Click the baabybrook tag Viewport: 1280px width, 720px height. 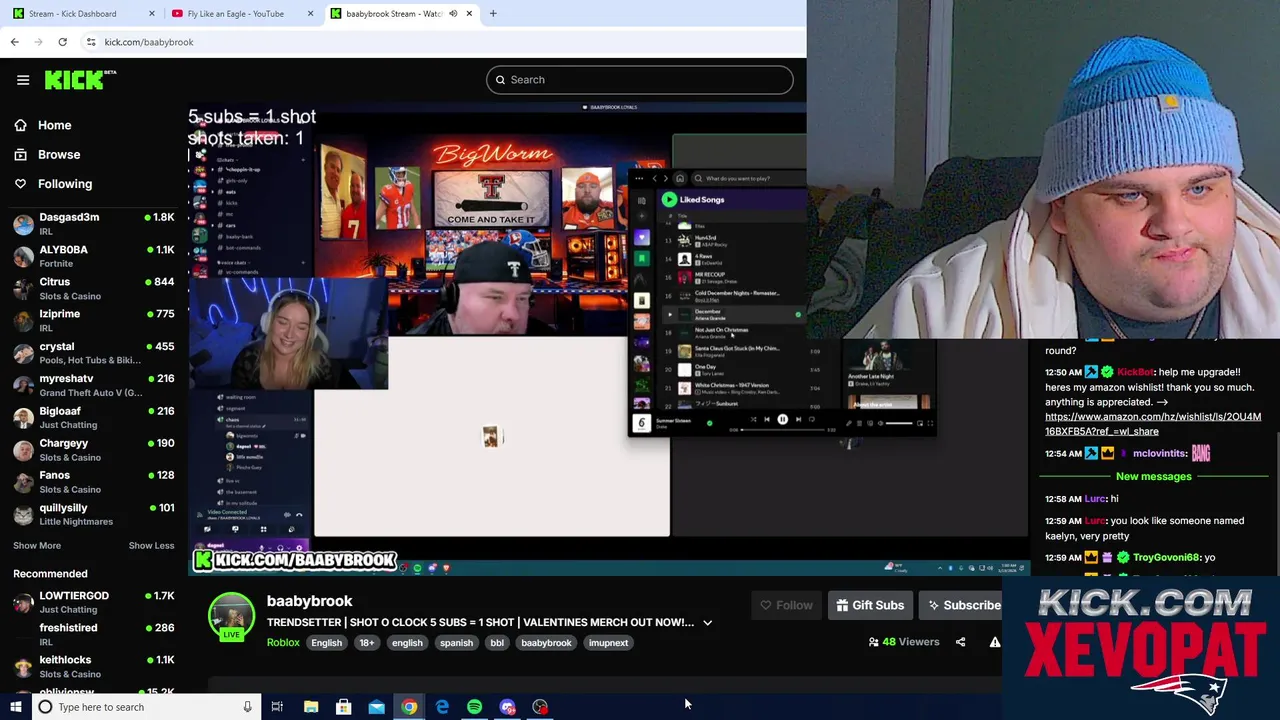point(546,643)
